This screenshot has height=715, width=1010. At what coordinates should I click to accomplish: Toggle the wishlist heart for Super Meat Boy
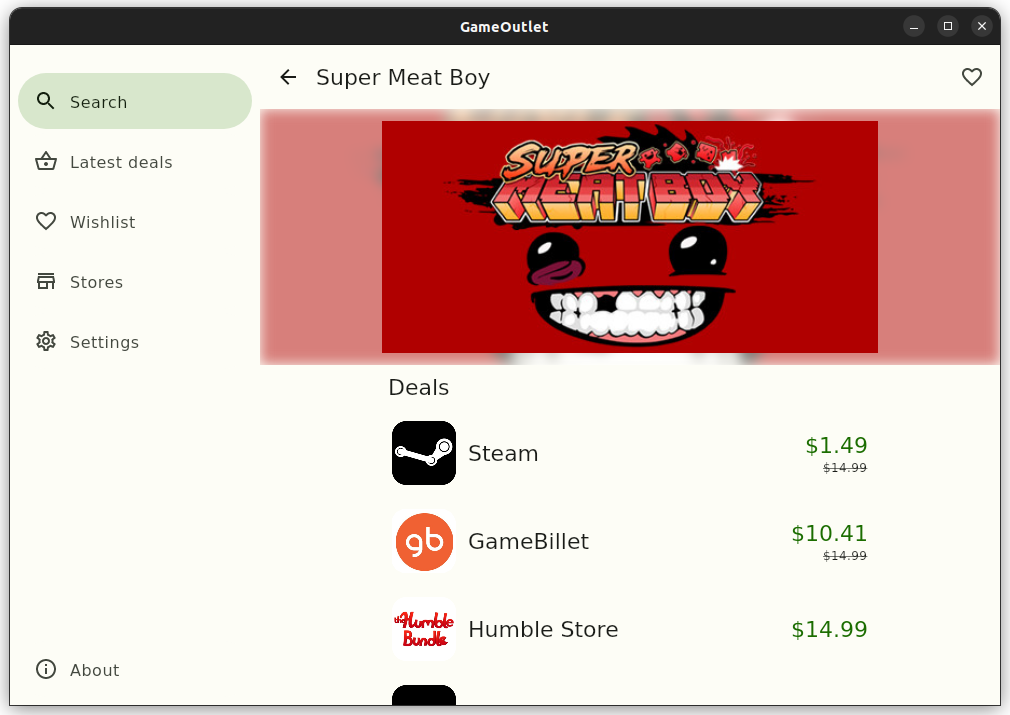pyautogui.click(x=971, y=77)
